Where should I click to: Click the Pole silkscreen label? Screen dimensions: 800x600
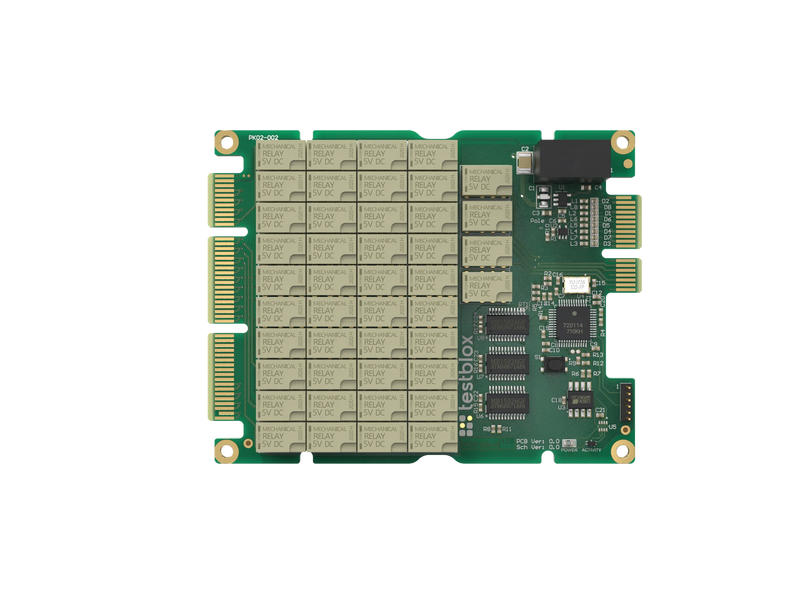click(x=537, y=221)
